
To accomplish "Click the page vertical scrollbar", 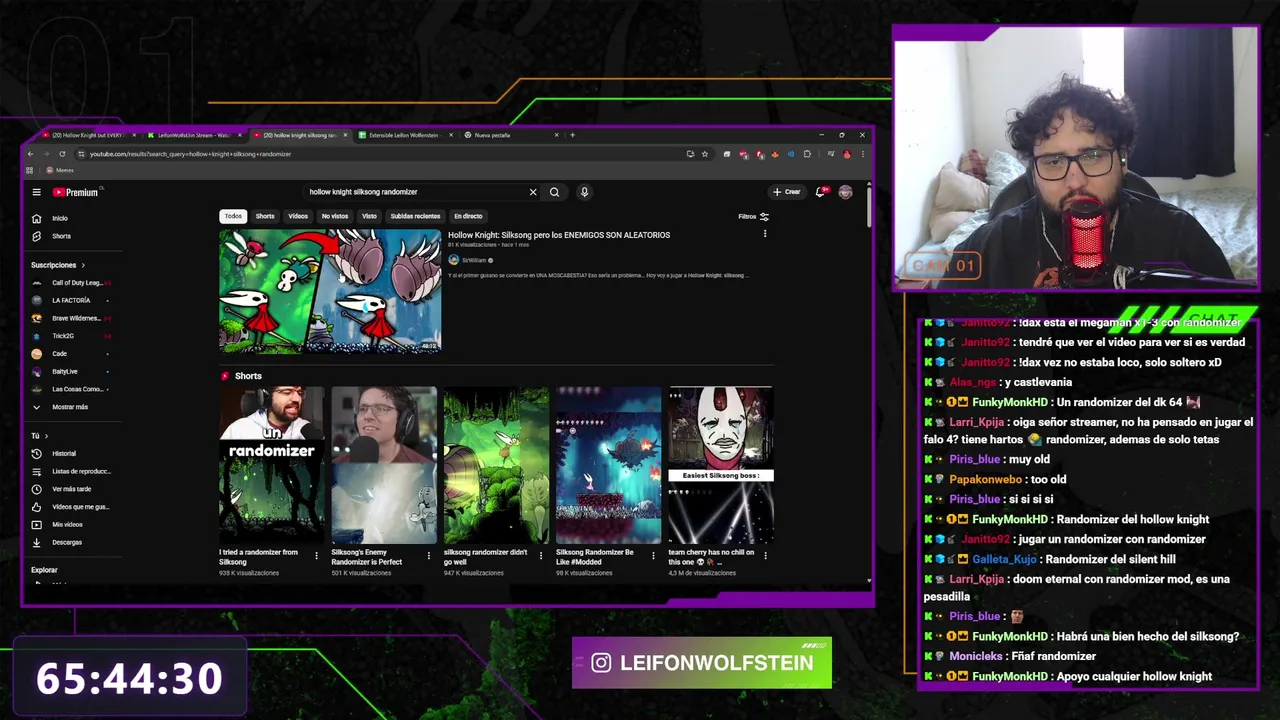I will [x=868, y=206].
